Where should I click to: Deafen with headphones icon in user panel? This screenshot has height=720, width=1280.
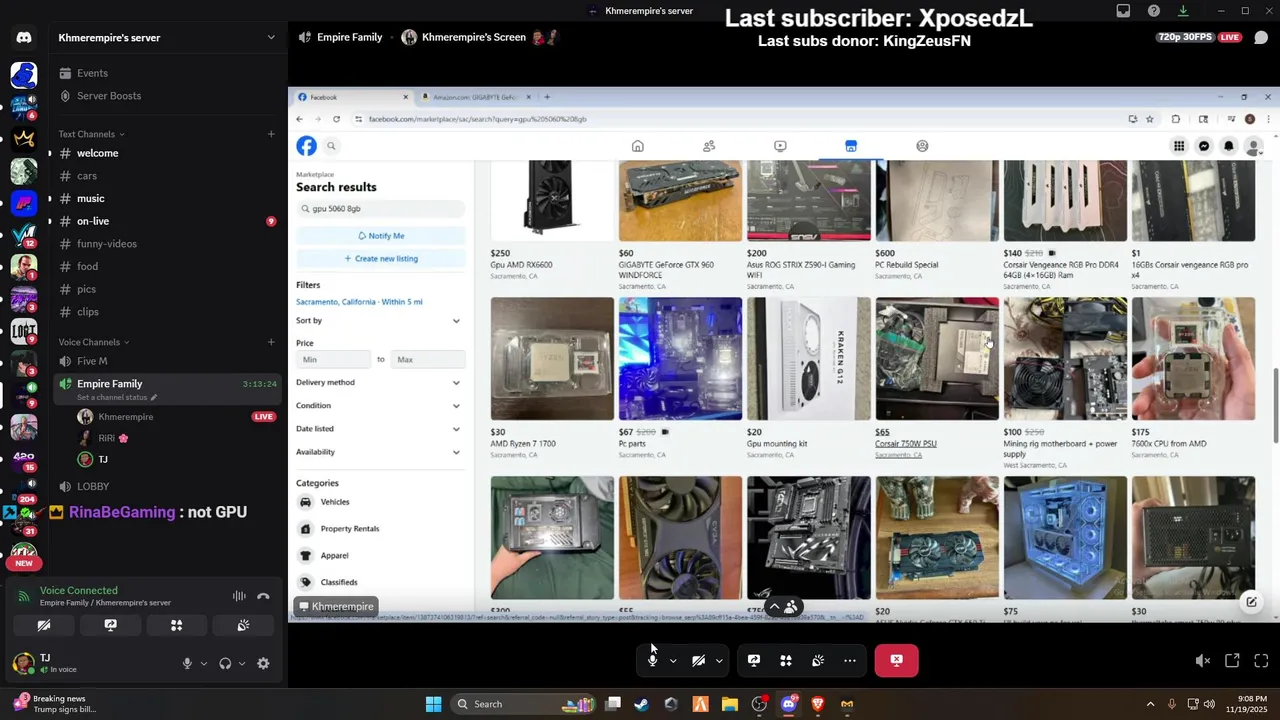pyautogui.click(x=225, y=663)
